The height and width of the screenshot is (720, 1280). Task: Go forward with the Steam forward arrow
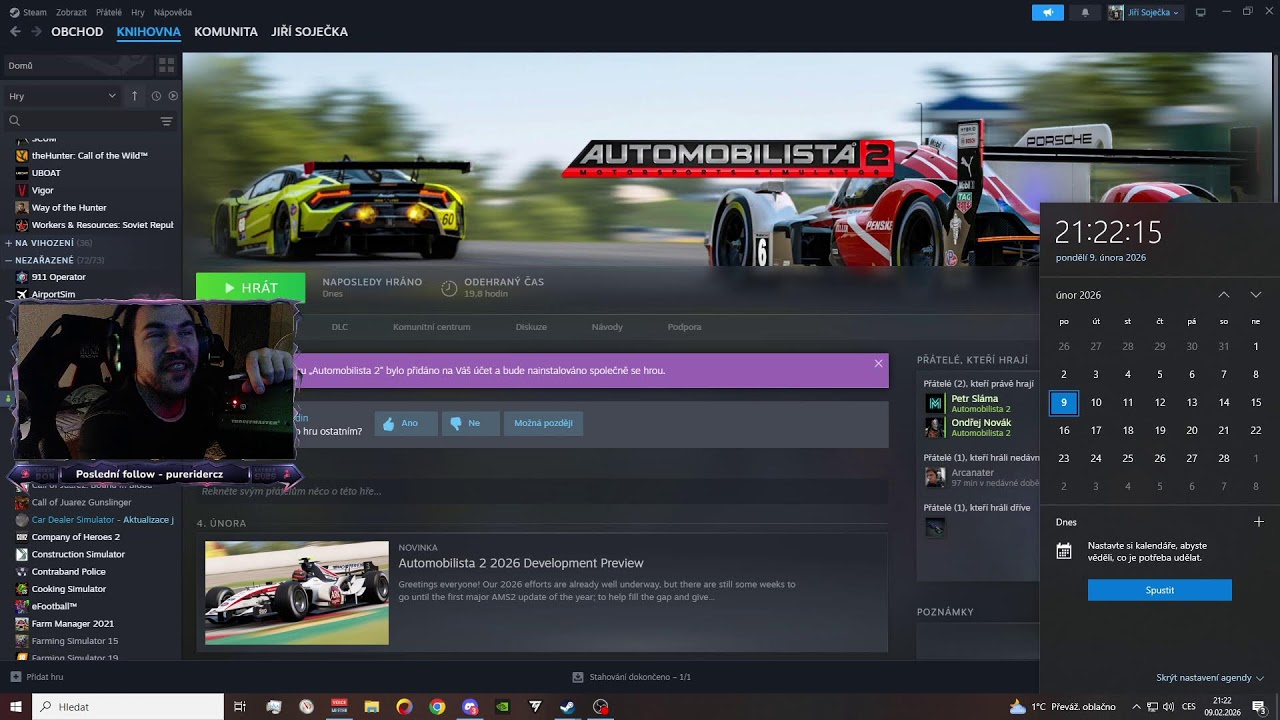[36, 32]
